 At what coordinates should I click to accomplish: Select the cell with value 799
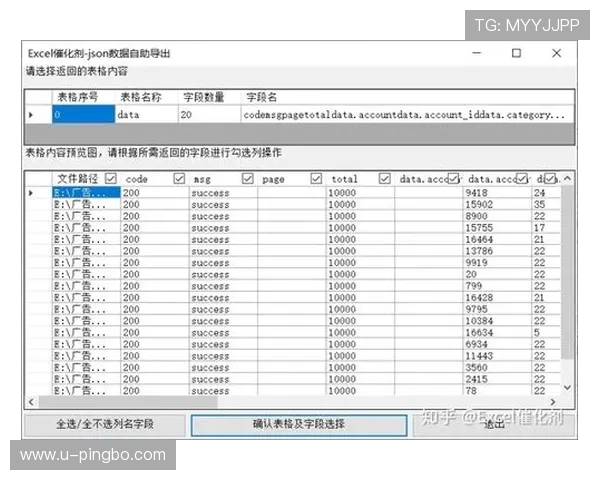pos(497,286)
